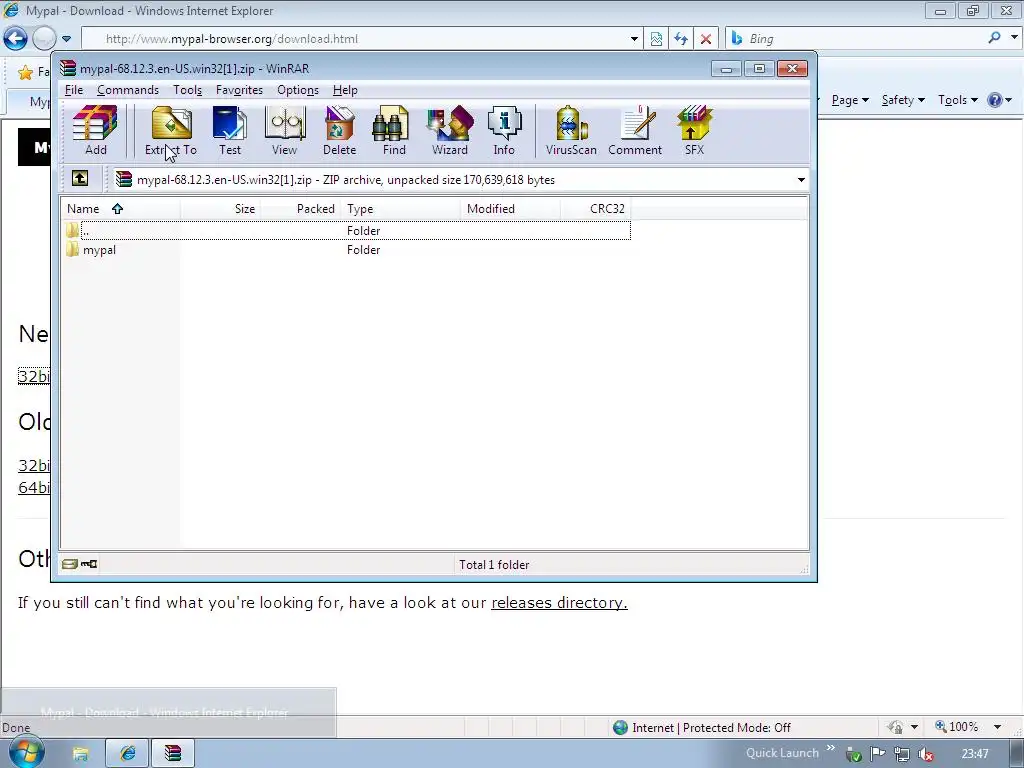Expand archive path dropdown arrow
Screen dimensions: 1024x768
click(x=801, y=180)
